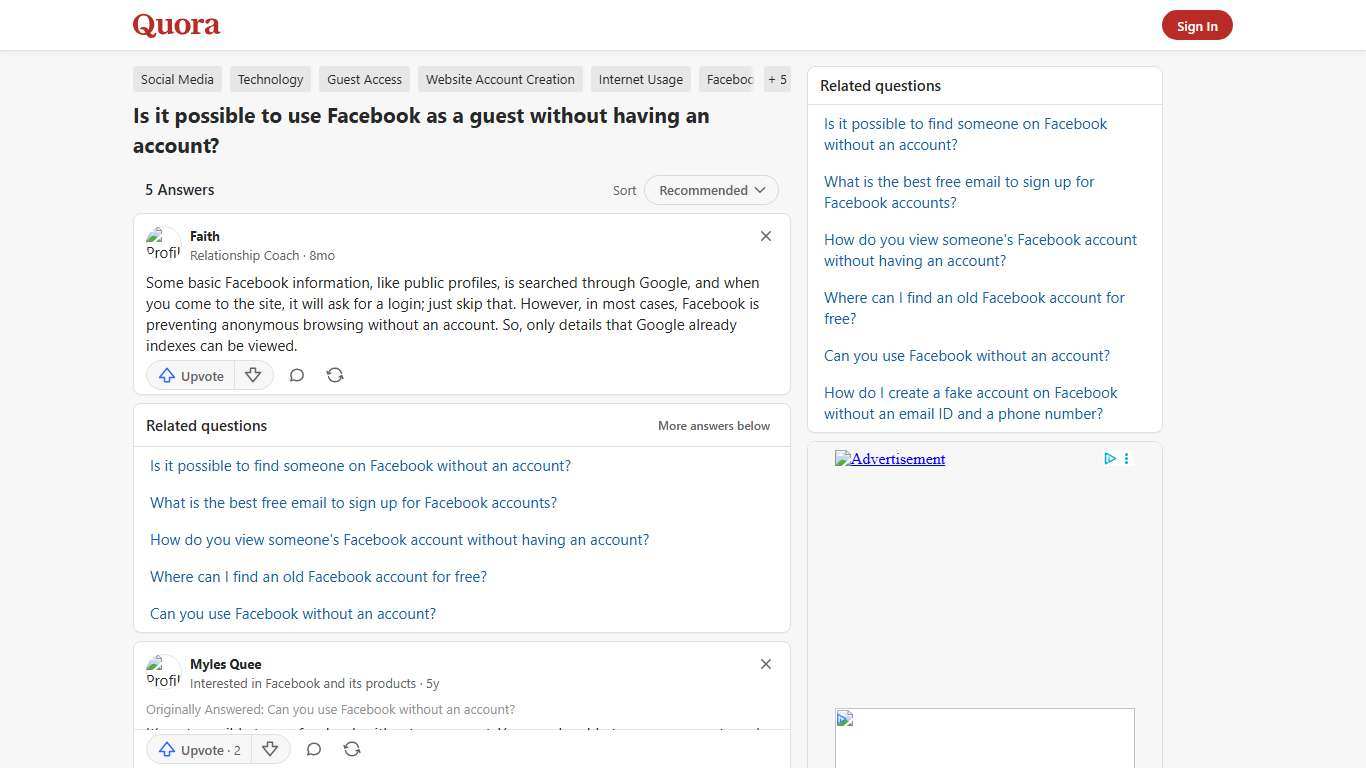Click the repost icon on Faith's answer
1366x768 pixels.
click(335, 375)
